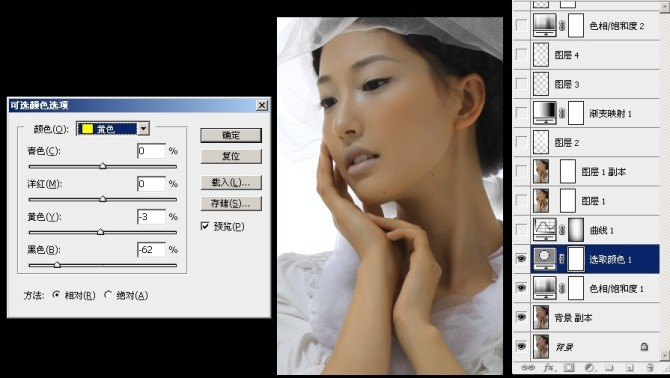Viewport: 670px width, 378px height.
Task: Click the 曲线 1 curves adjustment icon
Action: click(x=544, y=230)
